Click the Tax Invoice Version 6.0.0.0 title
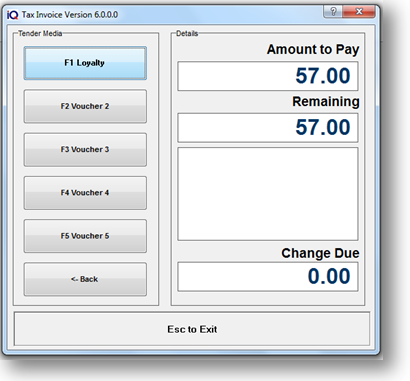 [70, 15]
